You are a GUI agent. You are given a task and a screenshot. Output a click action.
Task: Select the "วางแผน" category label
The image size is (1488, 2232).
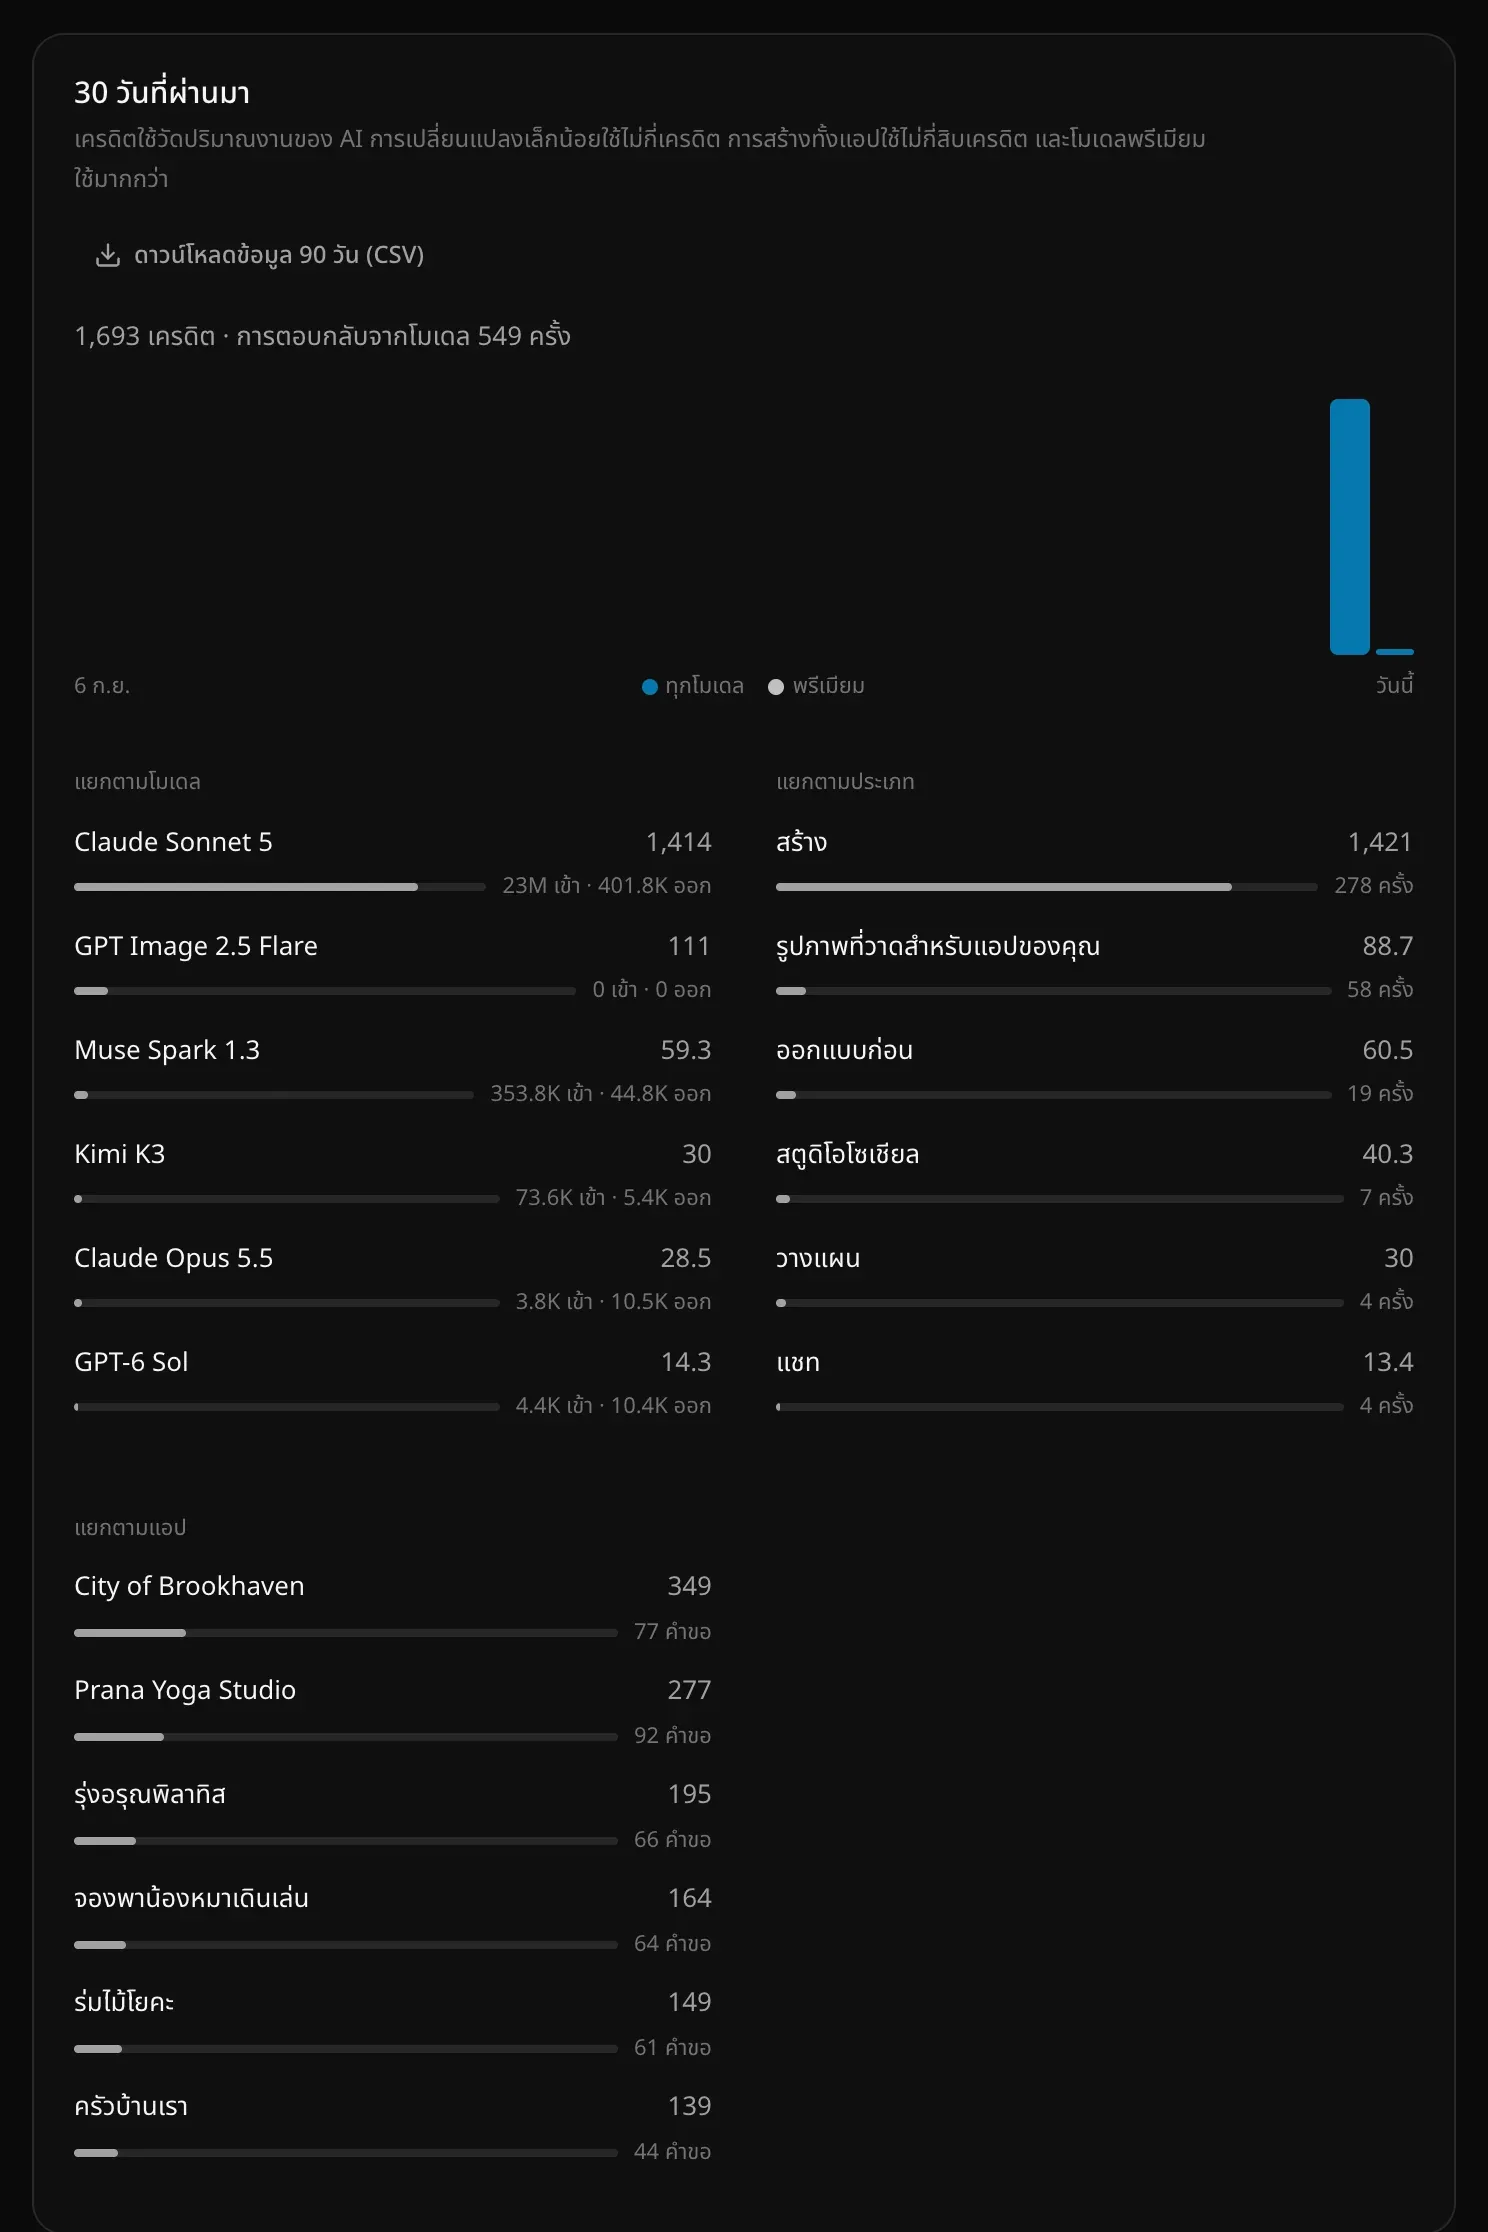(x=818, y=1258)
